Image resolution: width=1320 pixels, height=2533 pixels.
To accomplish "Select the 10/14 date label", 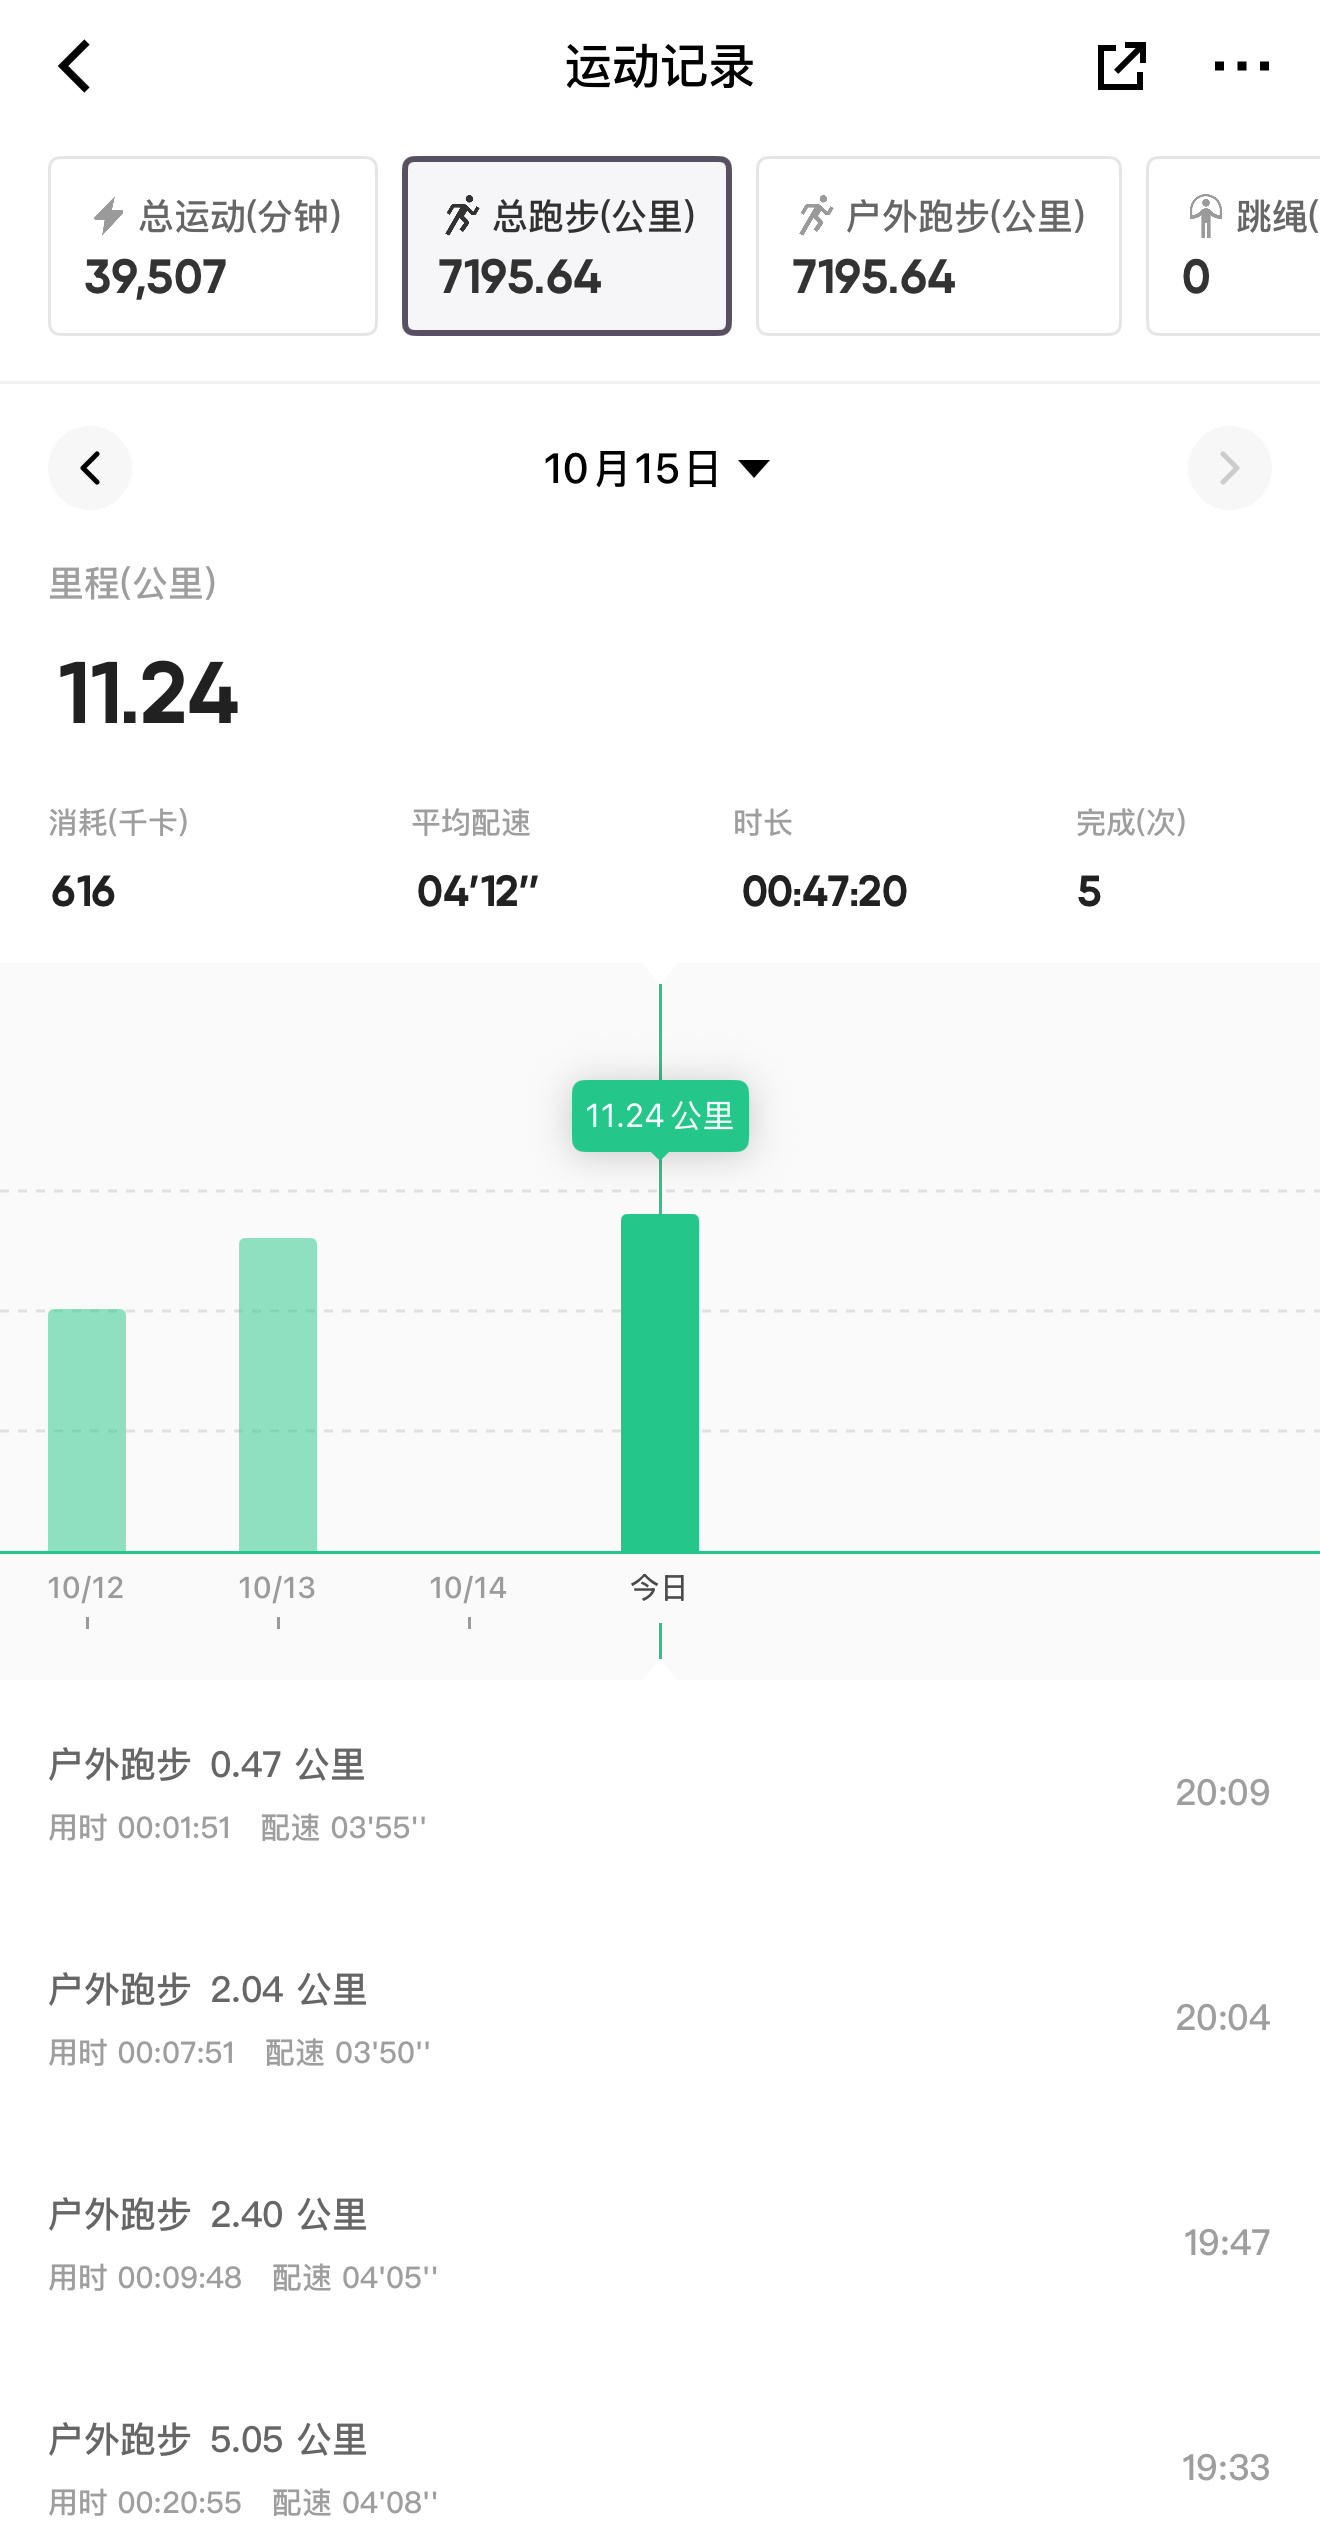I will click(468, 1587).
